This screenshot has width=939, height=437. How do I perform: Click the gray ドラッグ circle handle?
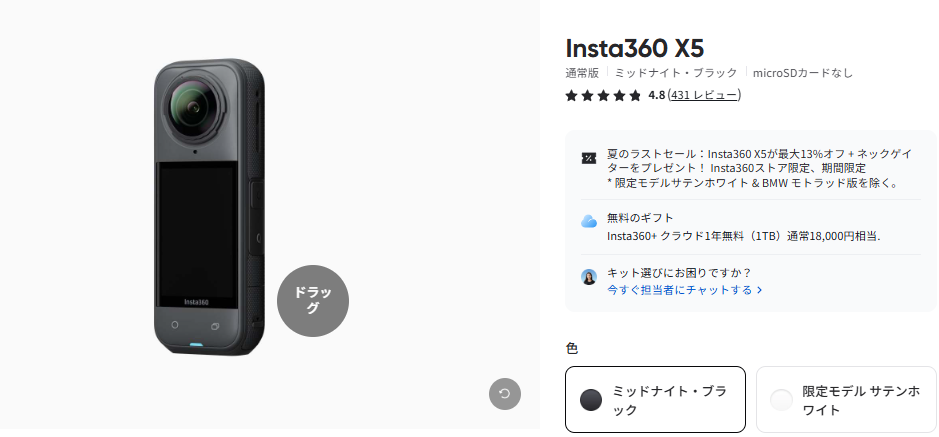click(313, 301)
